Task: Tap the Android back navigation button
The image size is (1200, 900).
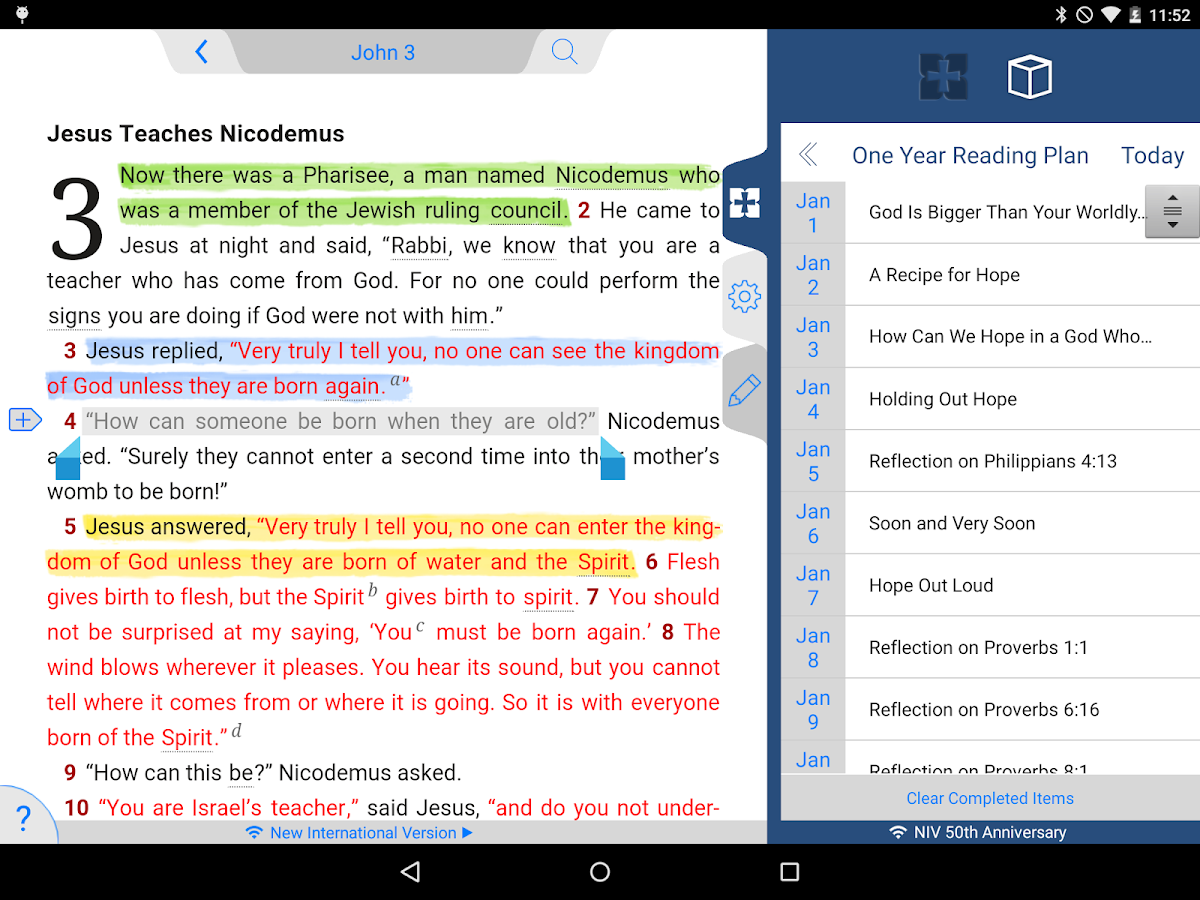Action: coord(410,872)
